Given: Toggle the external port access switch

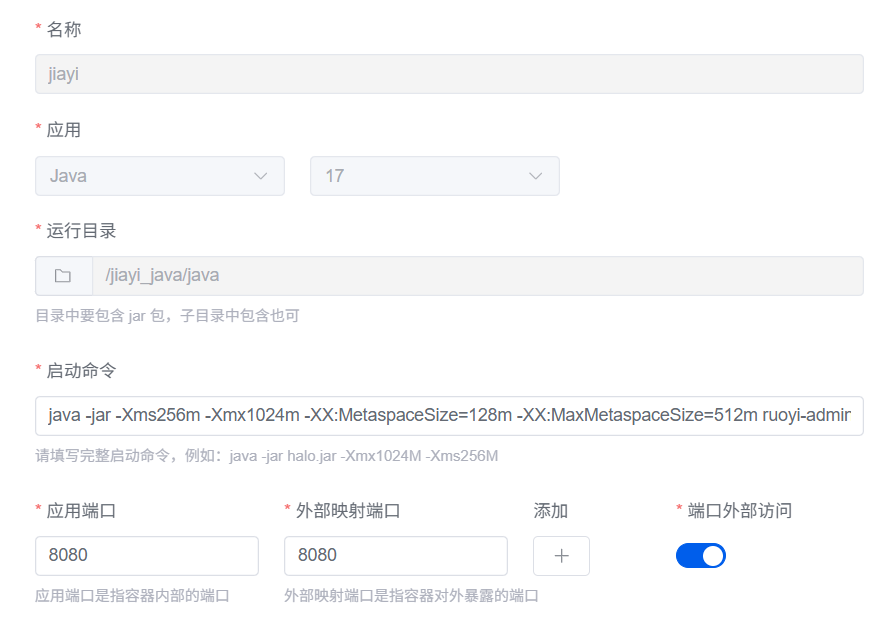Looking at the screenshot, I should (x=700, y=556).
